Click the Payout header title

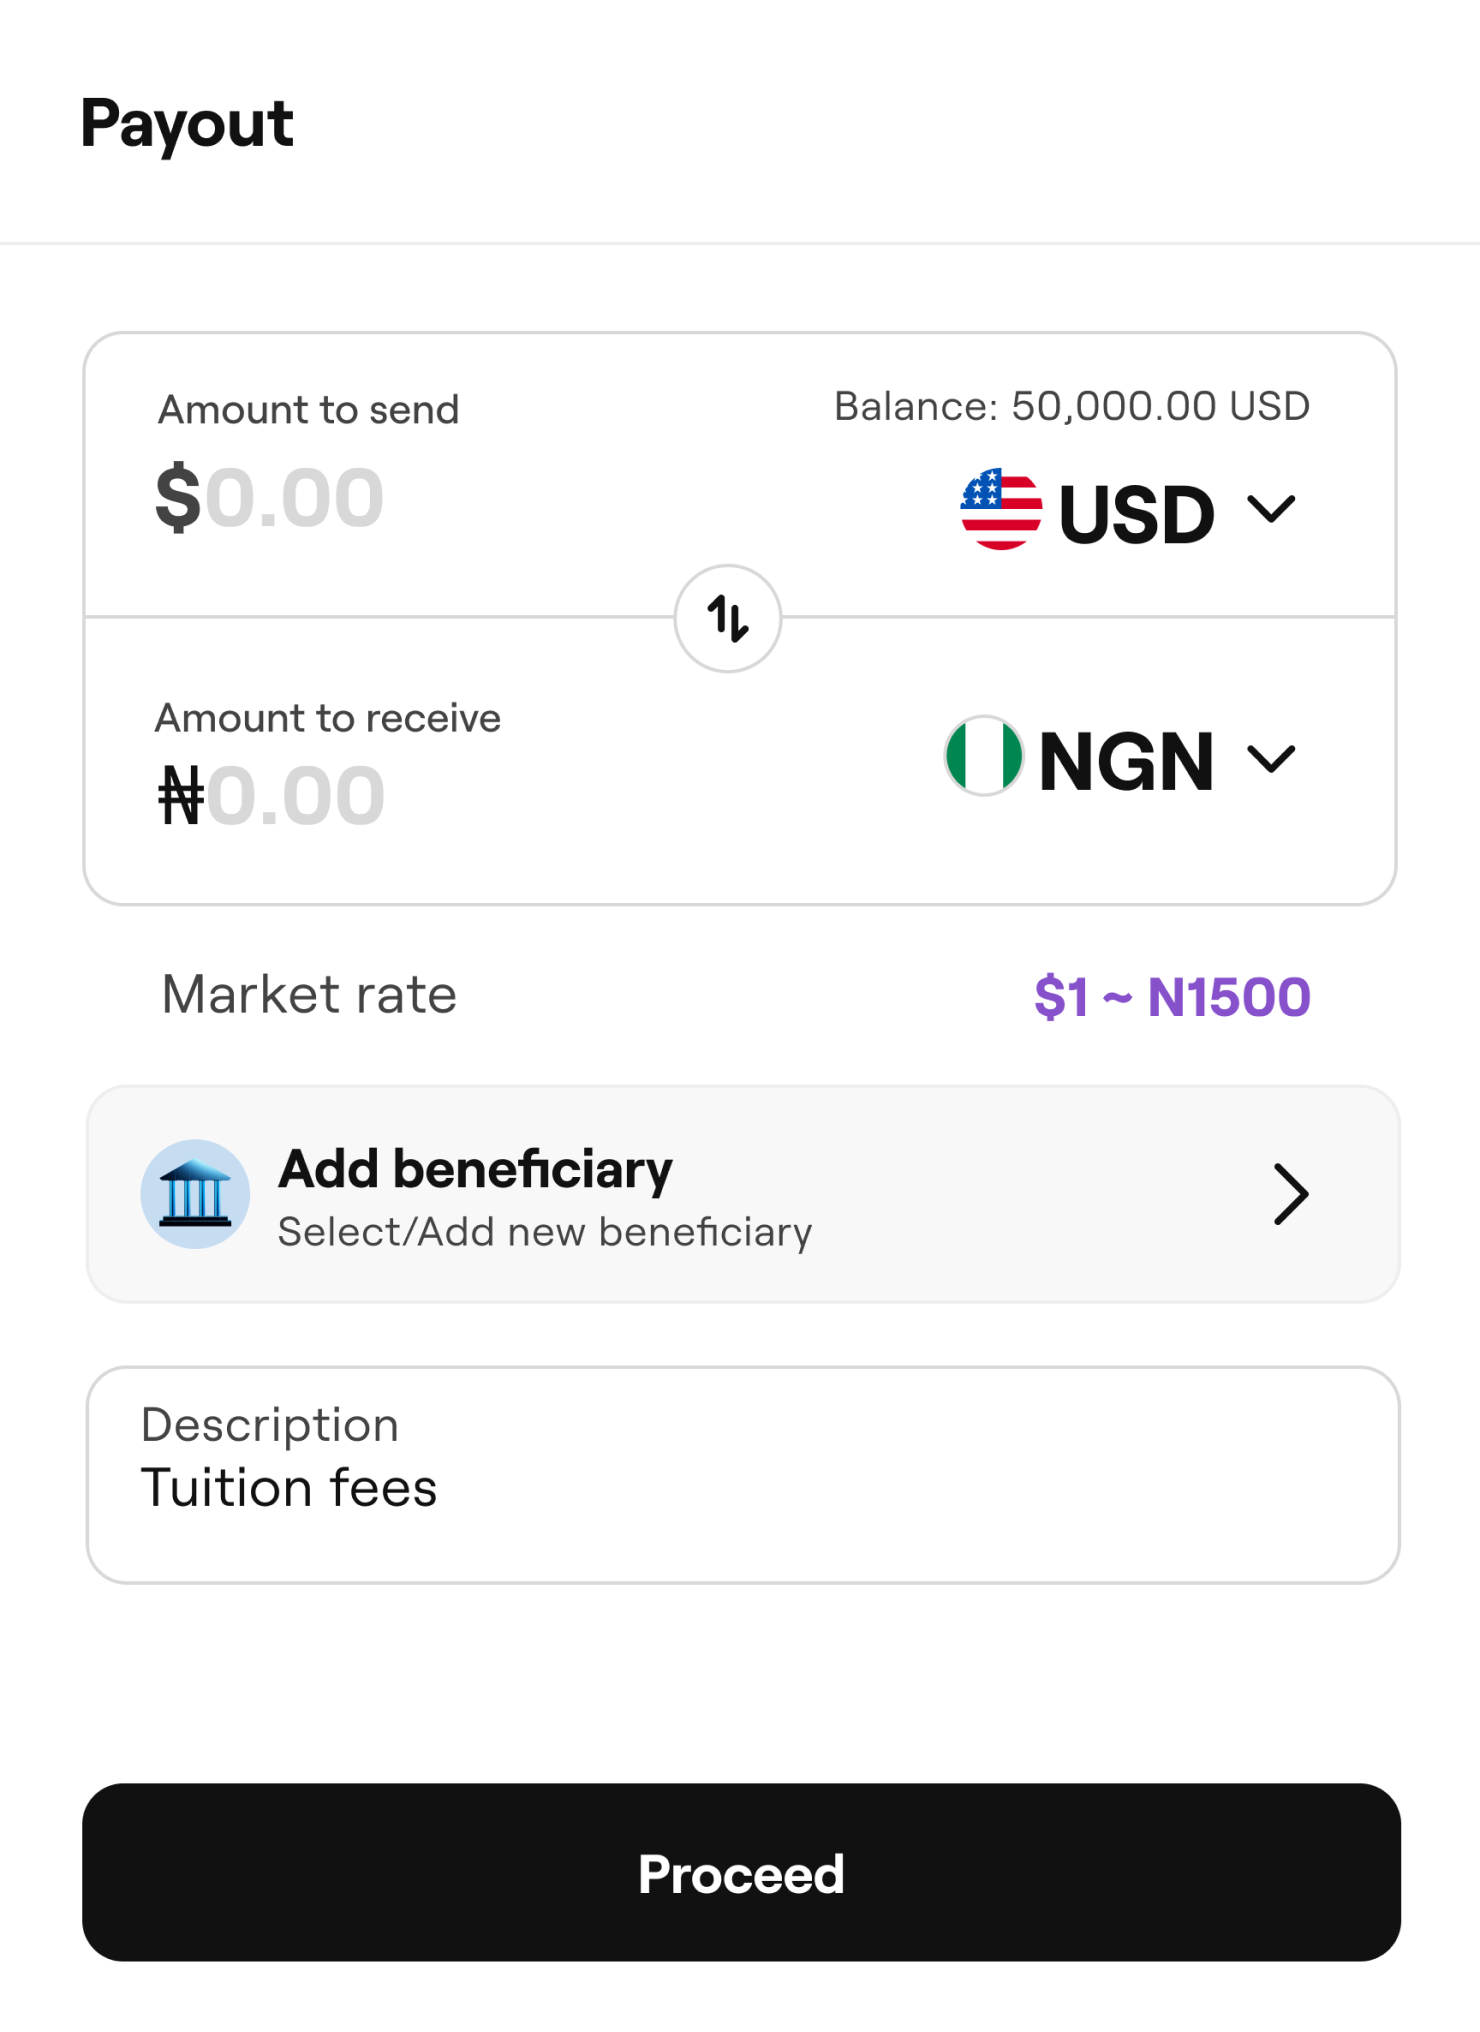tap(187, 124)
